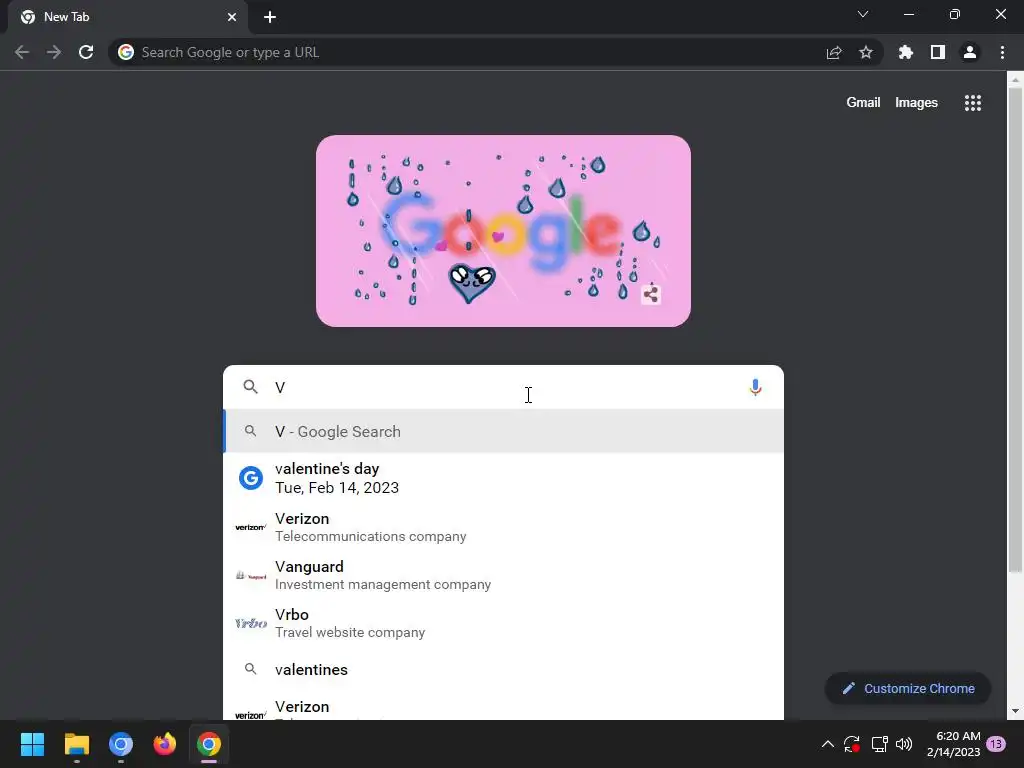Image resolution: width=1024 pixels, height=768 pixels.
Task: Focus the Google search box with V
Action: tap(503, 387)
